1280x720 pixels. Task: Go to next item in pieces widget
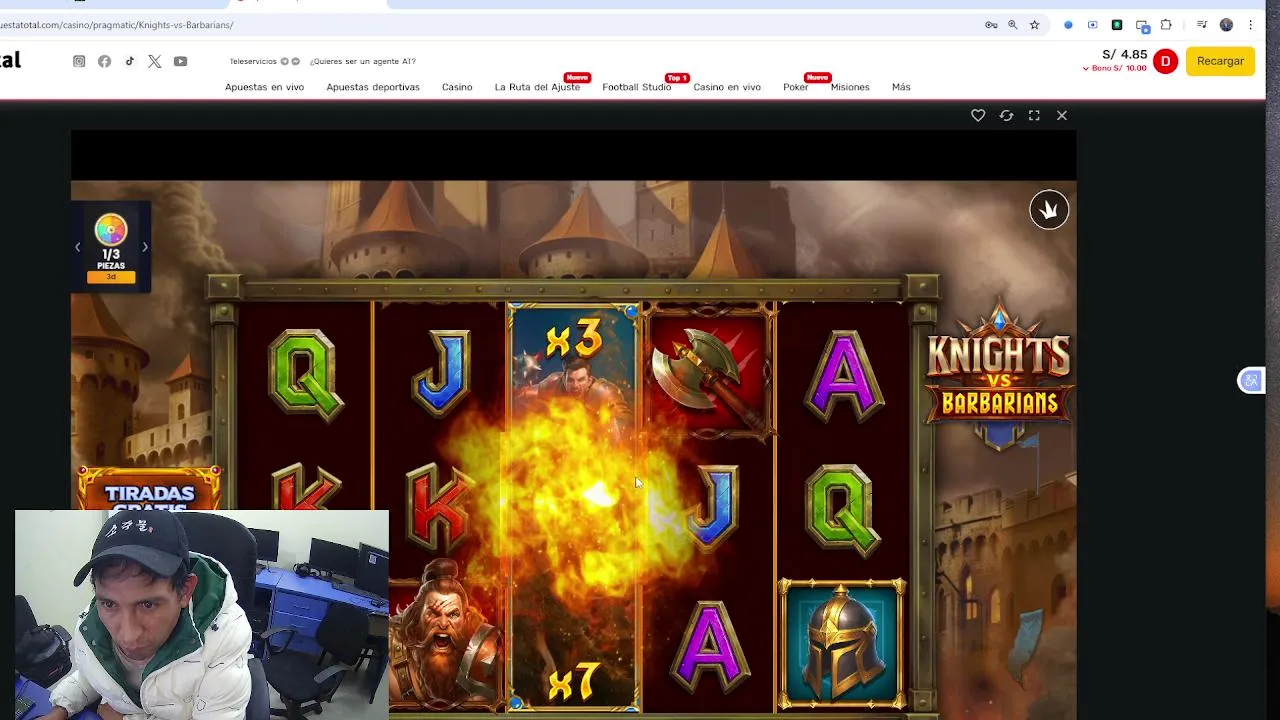144,247
